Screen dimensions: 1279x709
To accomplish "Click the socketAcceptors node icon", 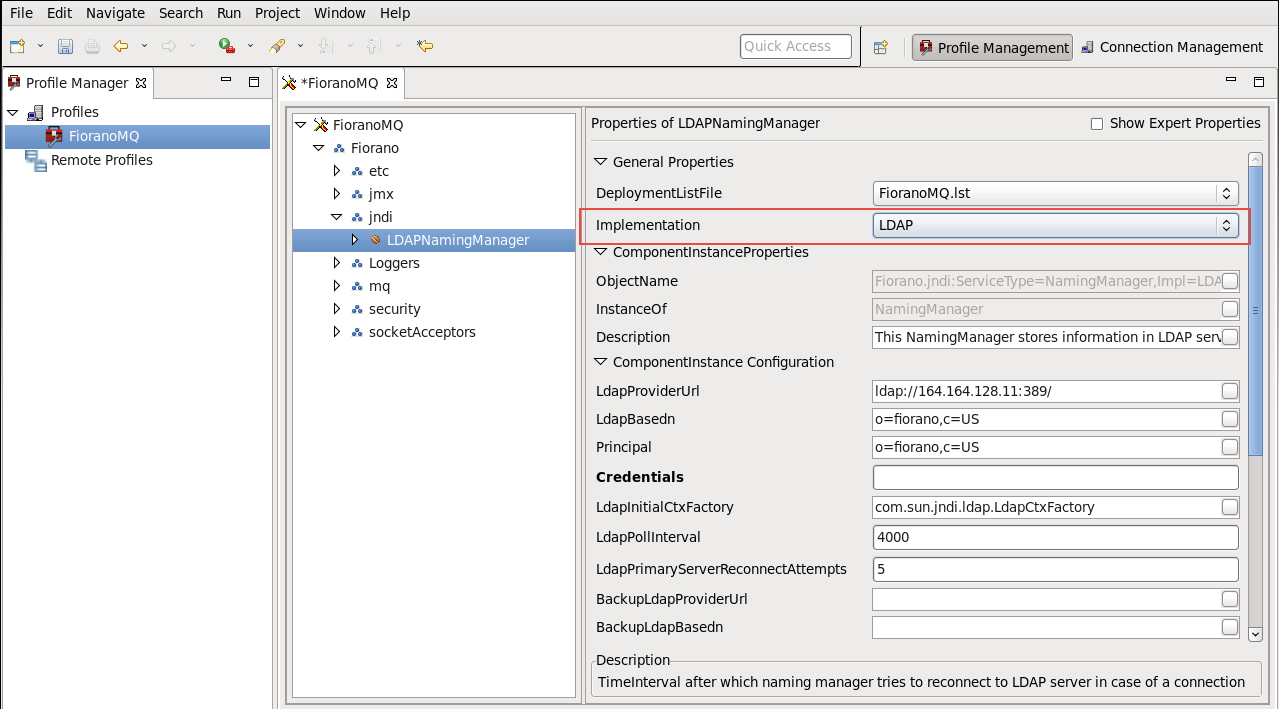I will 357,332.
